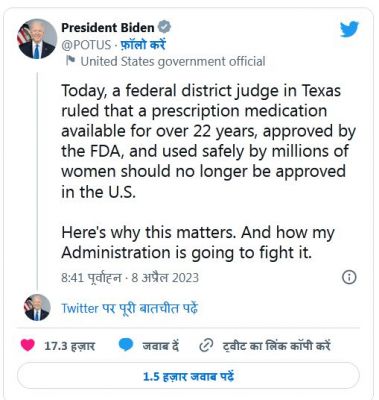Open the tweet info circle icon
The image size is (379, 400).
click(x=349, y=277)
